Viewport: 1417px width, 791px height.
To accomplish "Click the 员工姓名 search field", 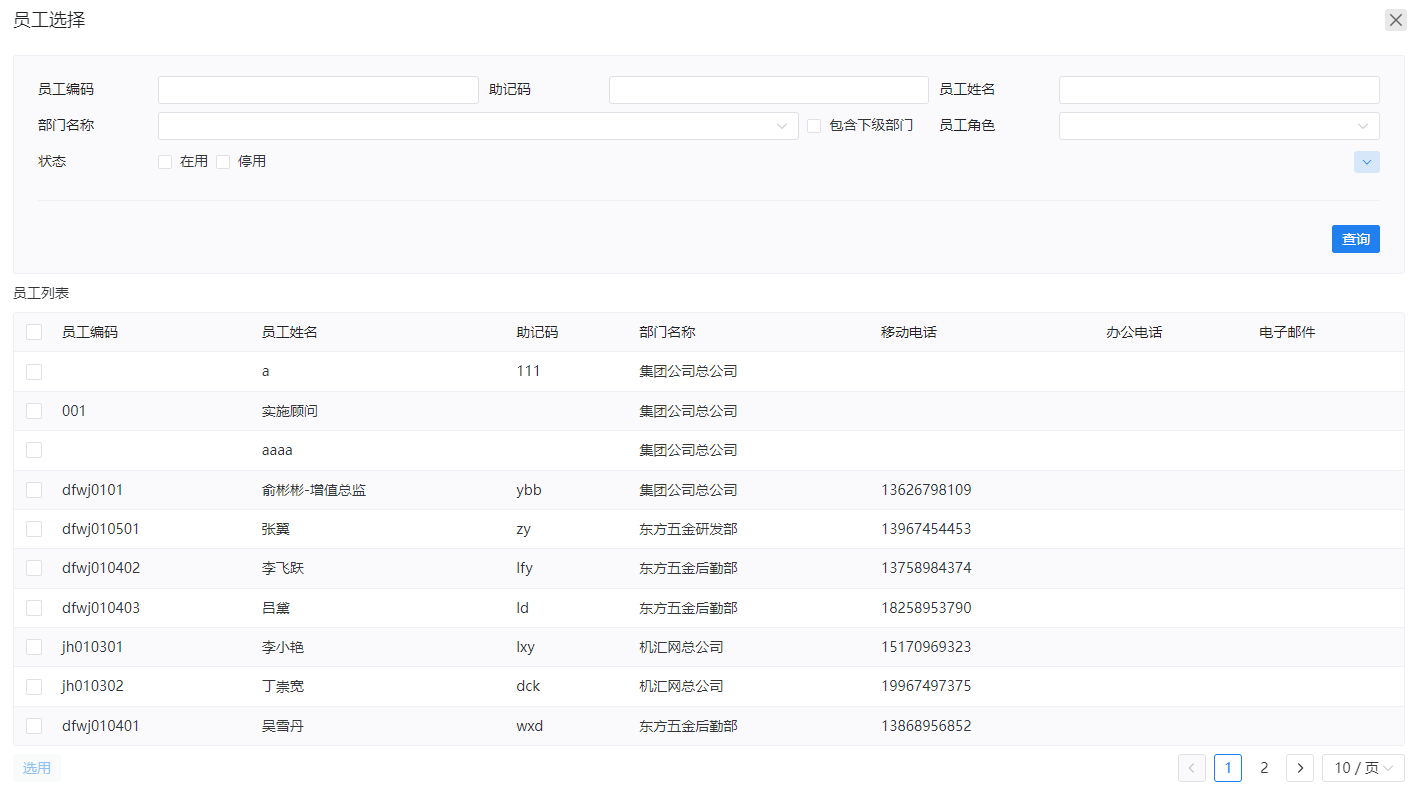I will (x=1218, y=90).
